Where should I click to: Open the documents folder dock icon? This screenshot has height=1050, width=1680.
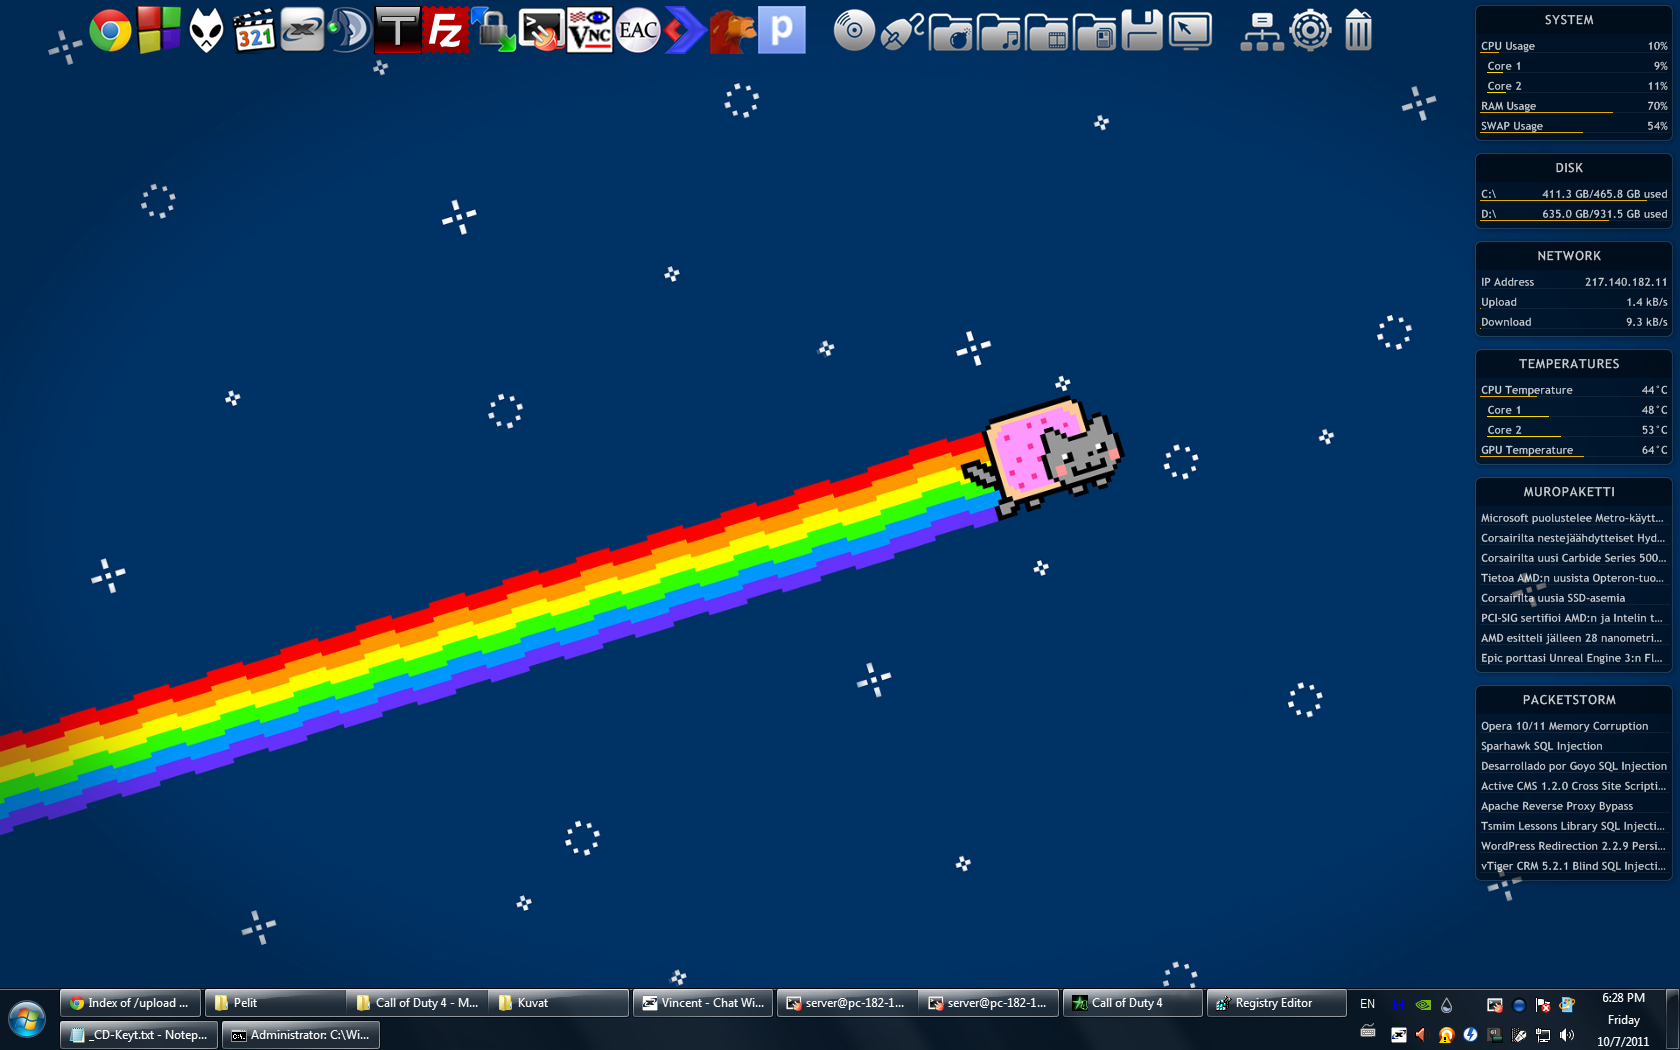pyautogui.click(x=1095, y=31)
